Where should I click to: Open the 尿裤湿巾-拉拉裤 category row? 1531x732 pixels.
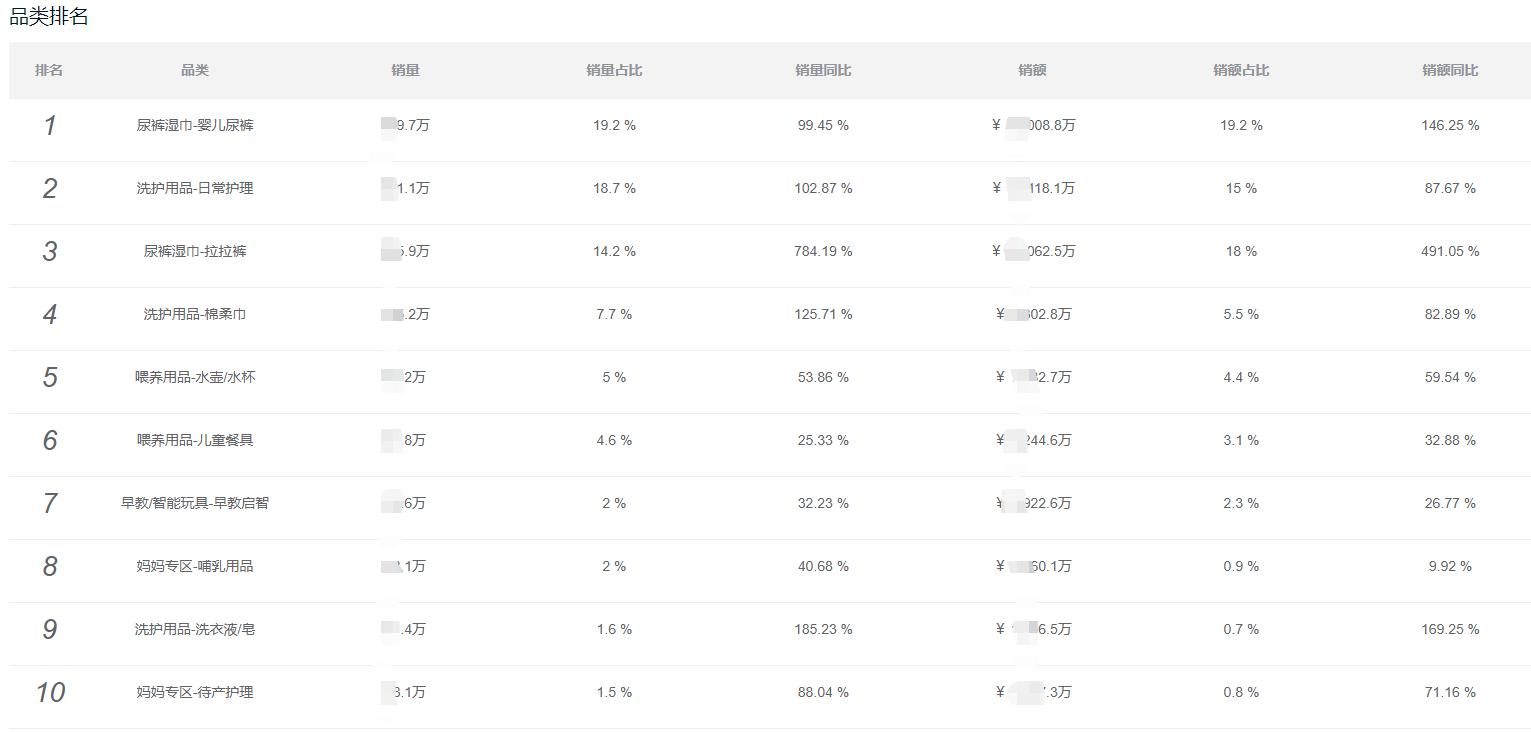[195, 251]
